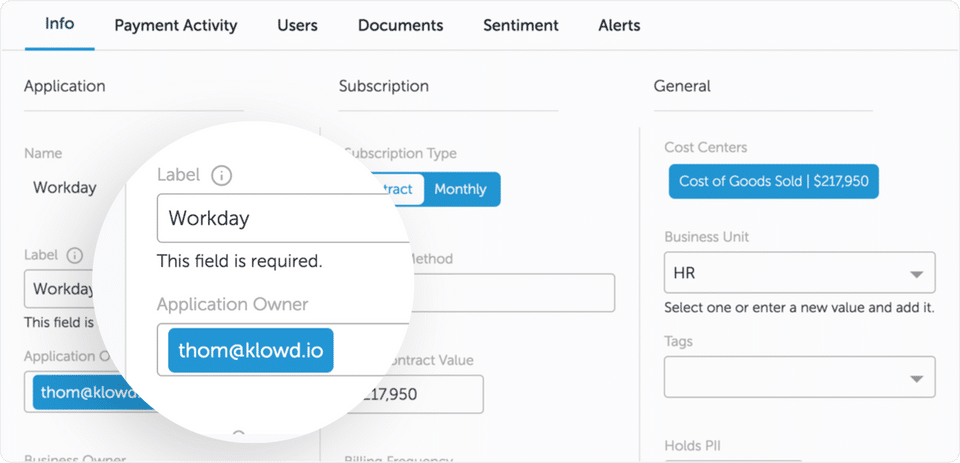Click the Label info icon in magnified view
This screenshot has height=463, width=960.
(x=222, y=176)
